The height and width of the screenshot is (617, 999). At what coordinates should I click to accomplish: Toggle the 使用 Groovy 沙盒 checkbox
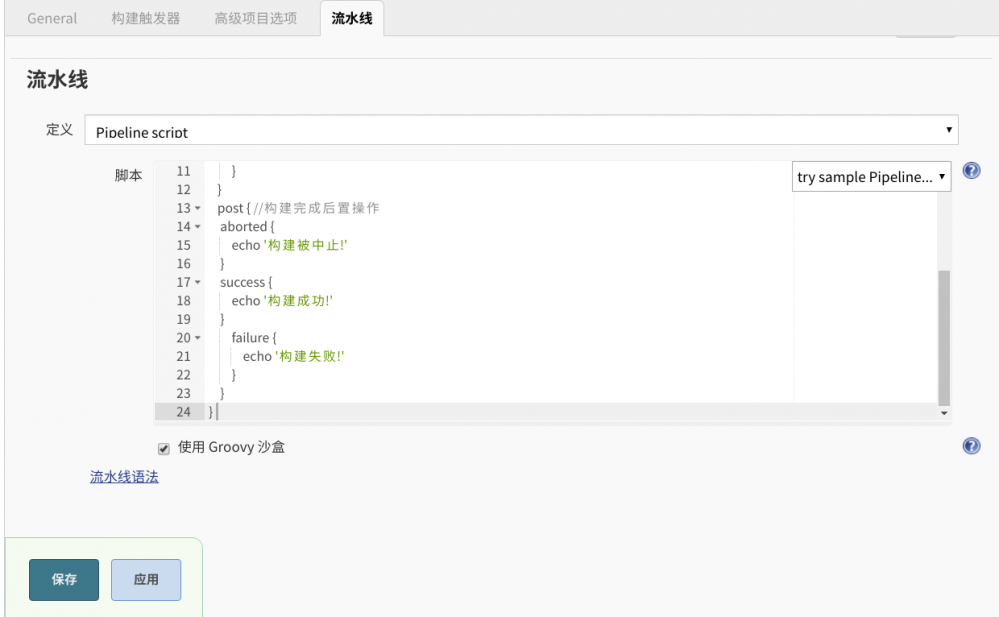click(x=163, y=448)
